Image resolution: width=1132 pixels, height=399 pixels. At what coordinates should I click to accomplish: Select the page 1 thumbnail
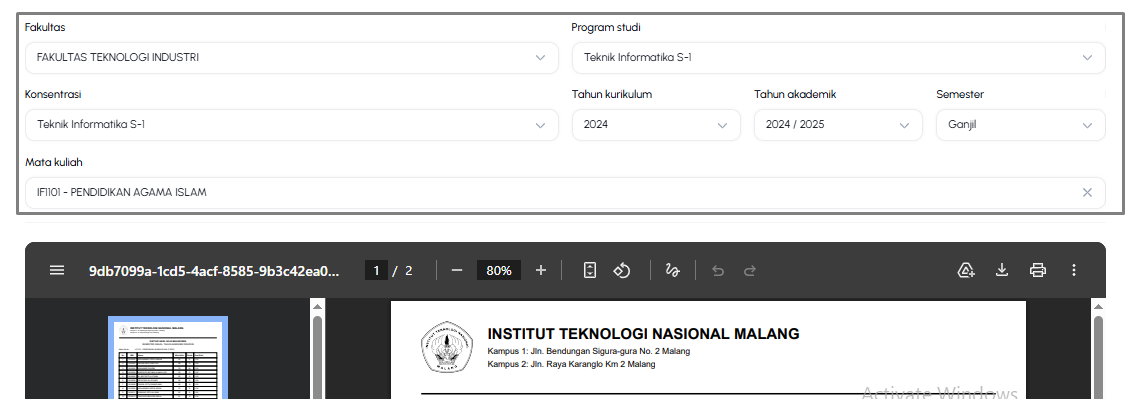168,357
